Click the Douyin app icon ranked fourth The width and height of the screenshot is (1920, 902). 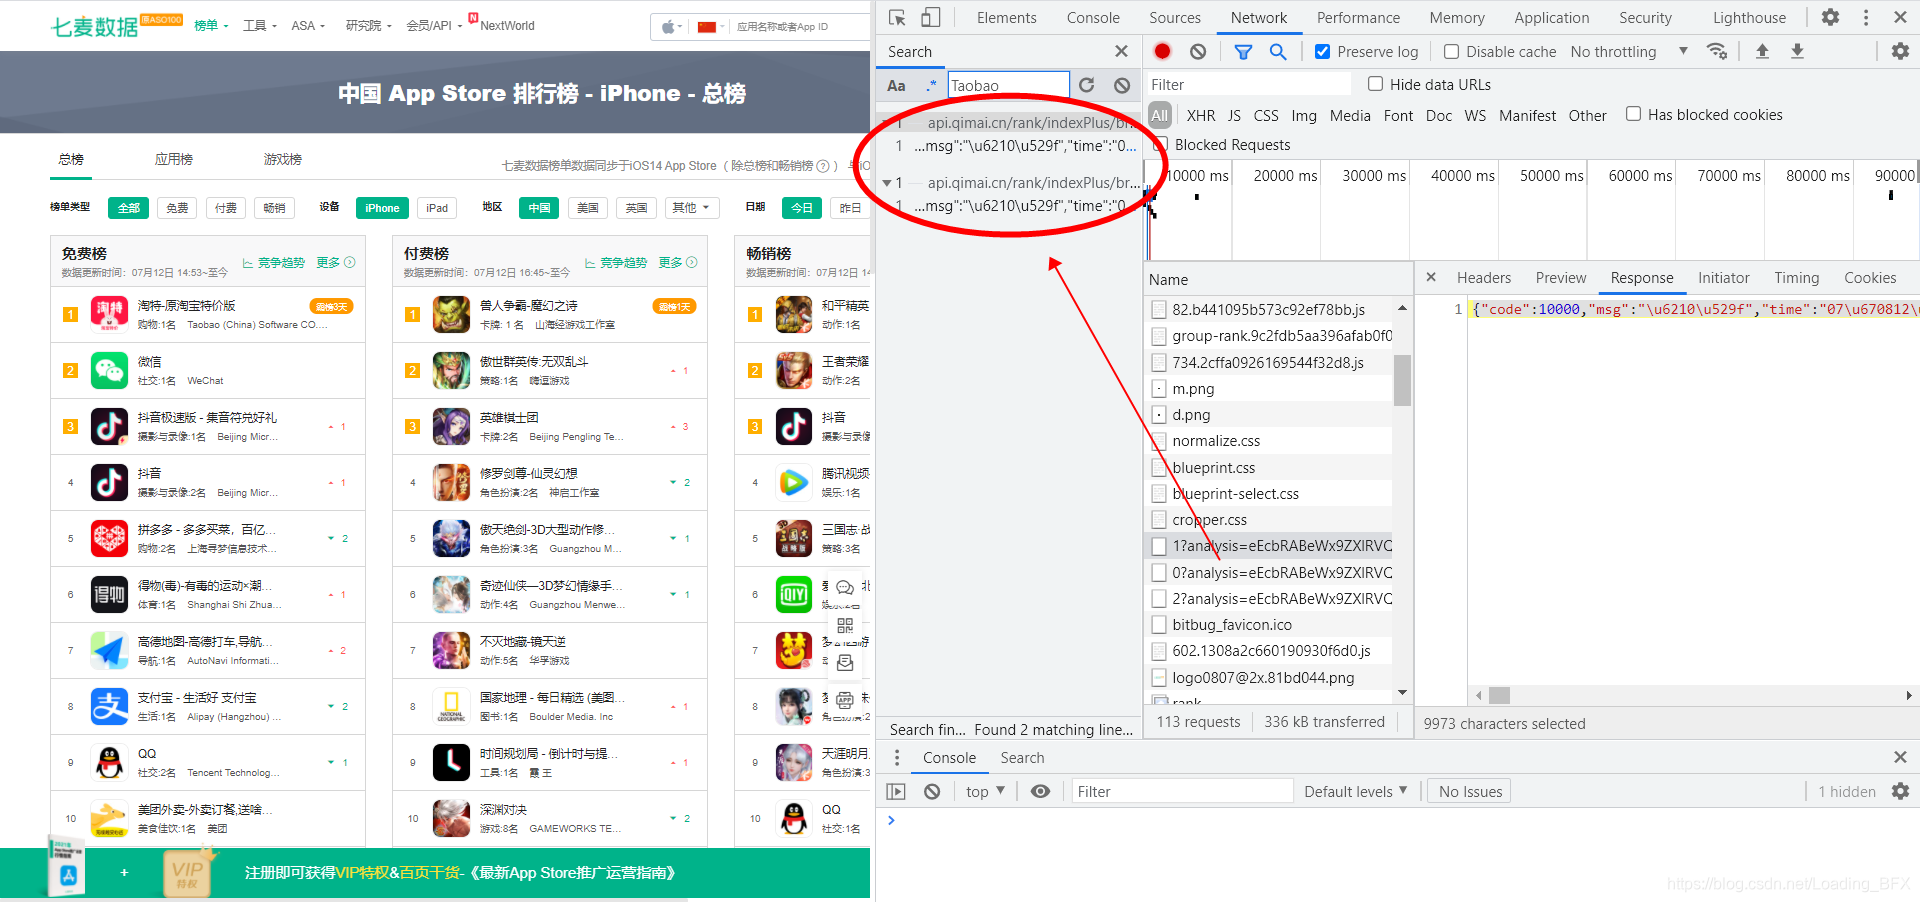click(109, 482)
